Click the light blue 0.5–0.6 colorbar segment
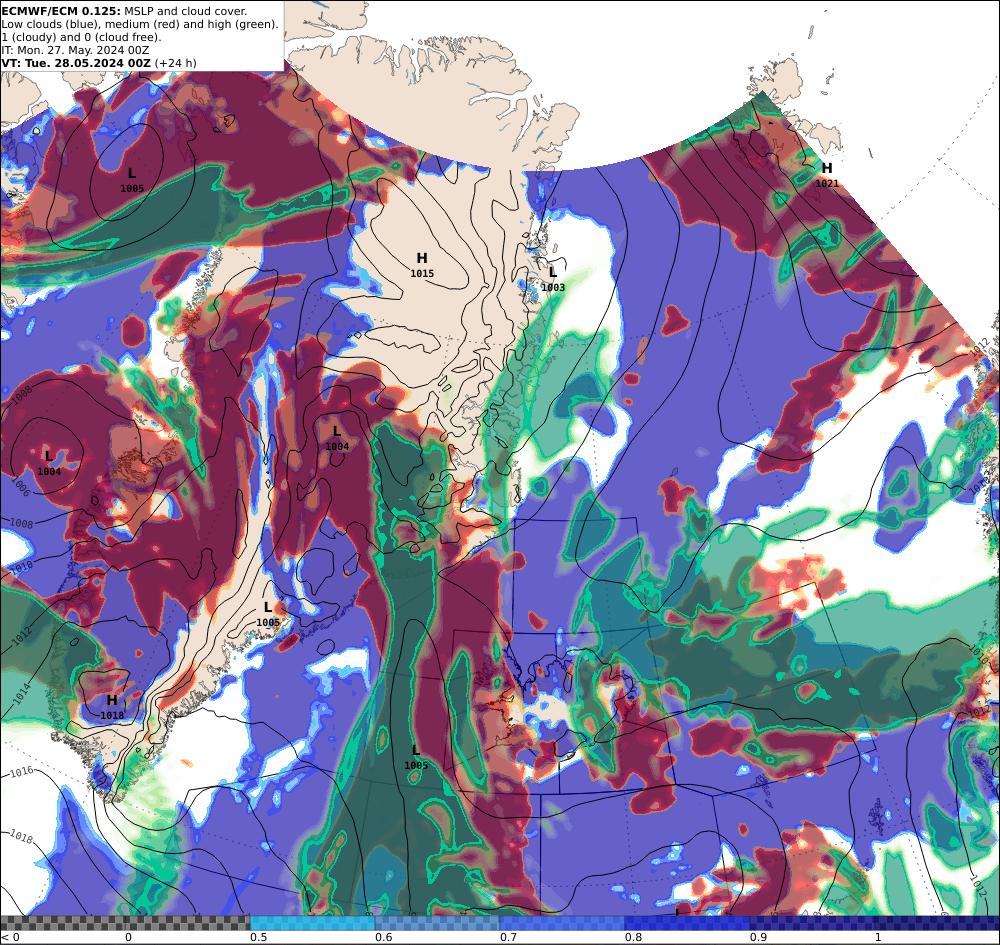The height and width of the screenshot is (945, 1000). (x=312, y=923)
